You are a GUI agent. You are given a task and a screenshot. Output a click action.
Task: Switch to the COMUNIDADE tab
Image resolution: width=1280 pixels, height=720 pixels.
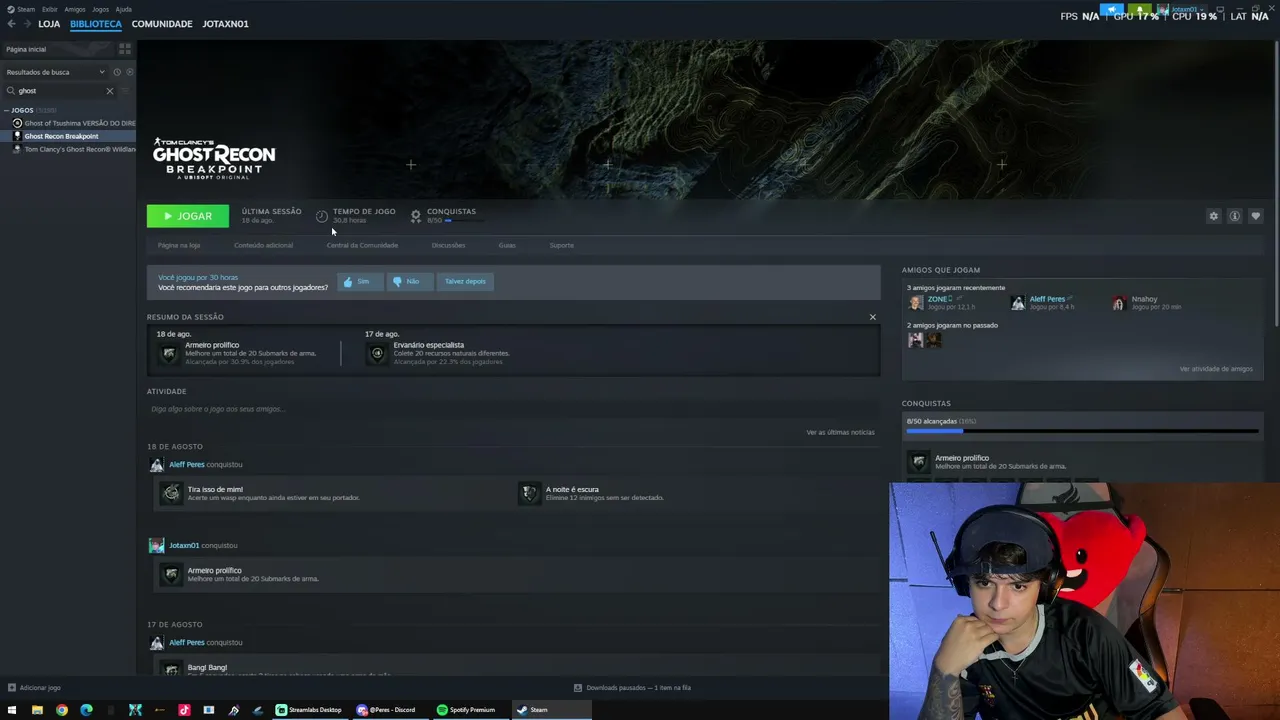162,24
